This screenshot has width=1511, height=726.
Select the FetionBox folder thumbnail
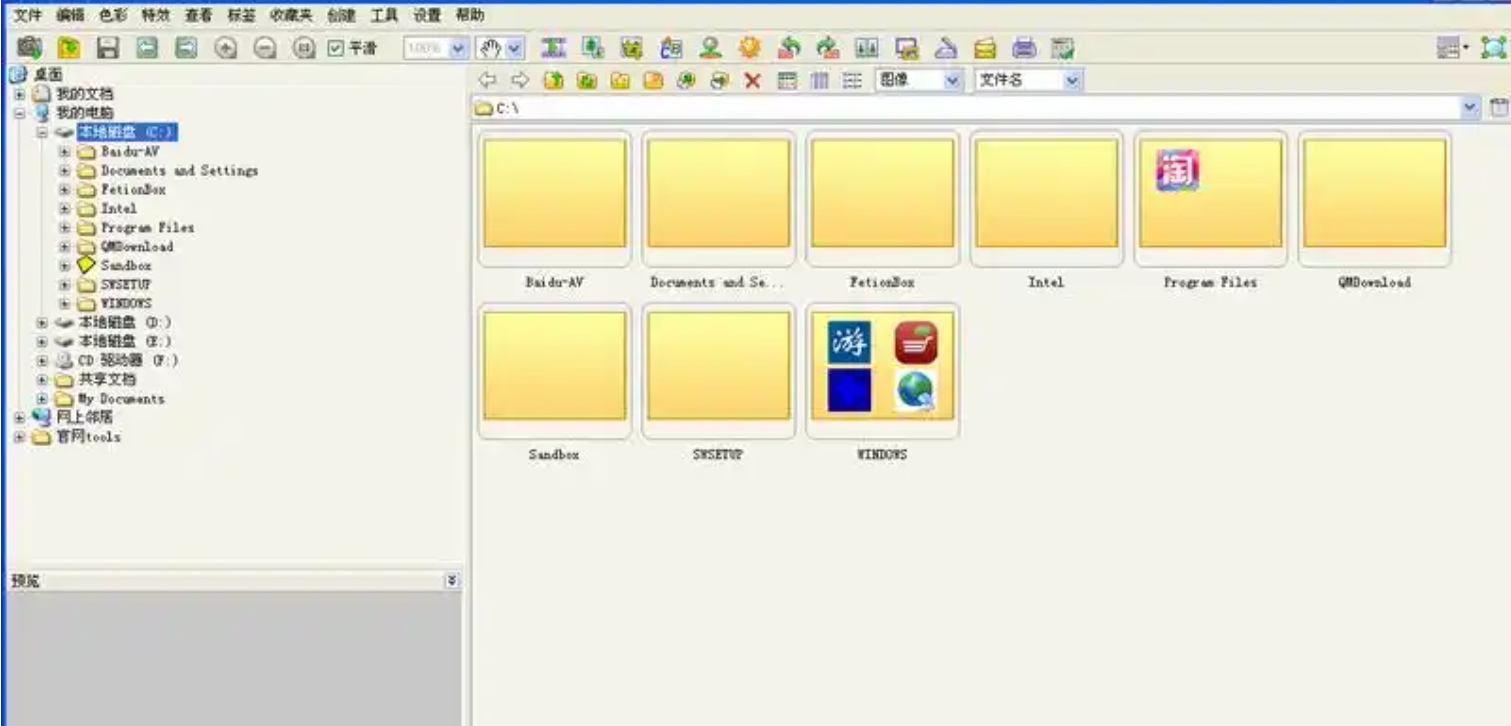882,197
